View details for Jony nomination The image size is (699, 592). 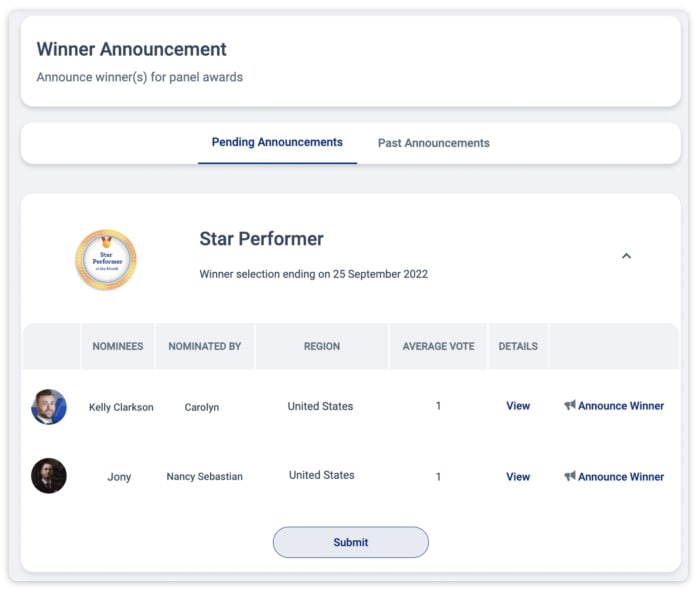[x=518, y=477]
